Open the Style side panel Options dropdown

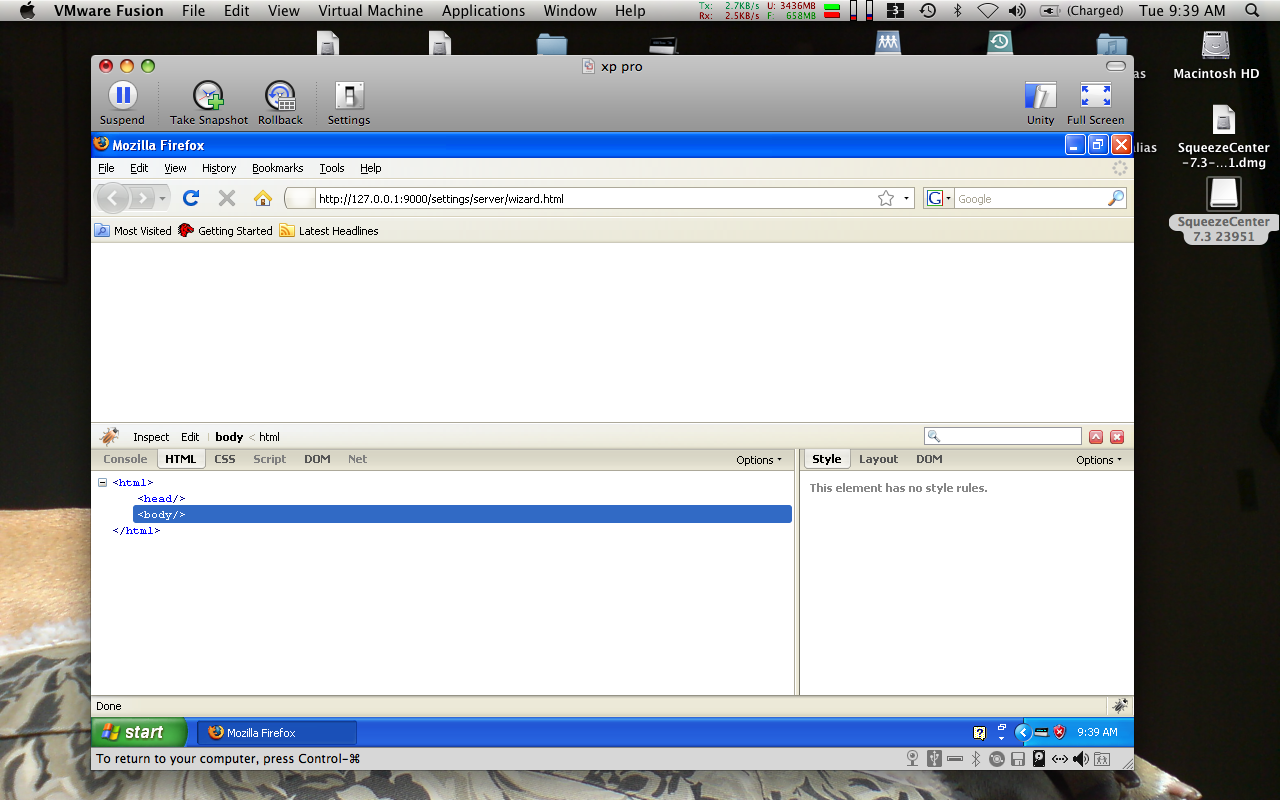[1098, 460]
